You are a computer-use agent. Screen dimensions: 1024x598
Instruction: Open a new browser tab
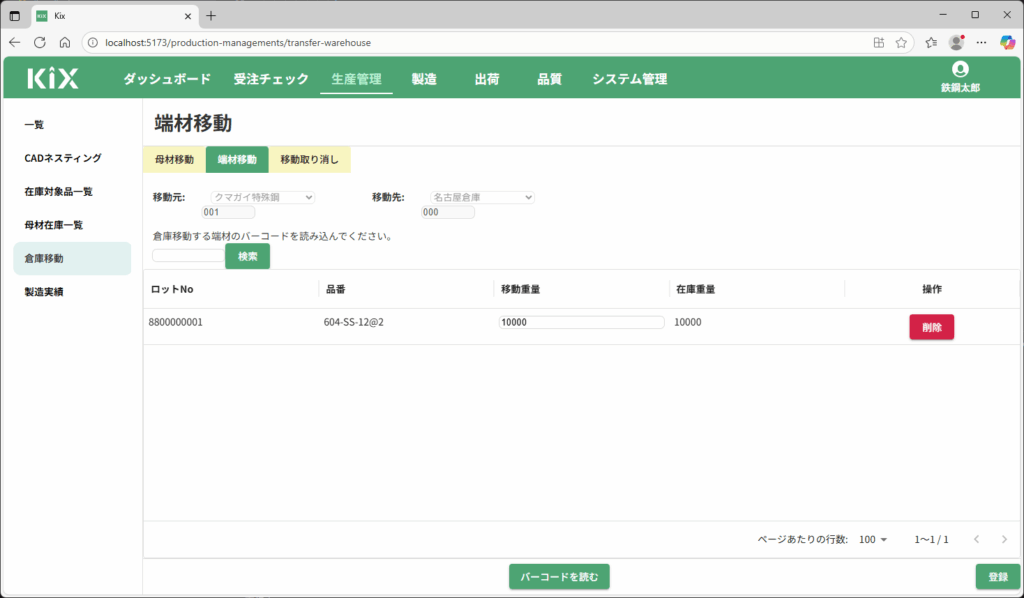pyautogui.click(x=211, y=15)
